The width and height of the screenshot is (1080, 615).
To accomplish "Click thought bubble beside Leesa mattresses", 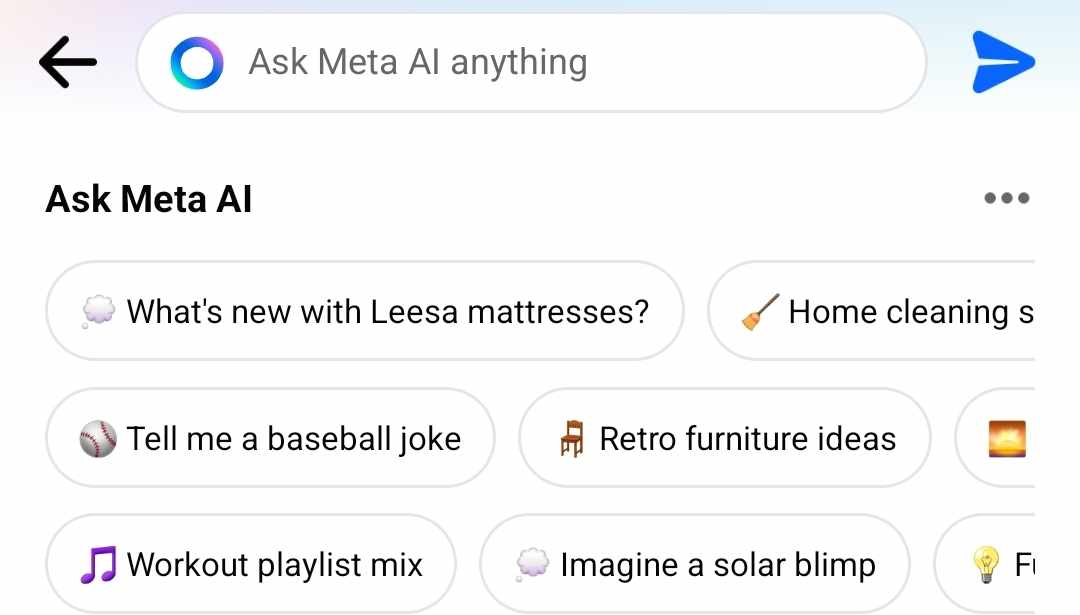I will coord(98,313).
